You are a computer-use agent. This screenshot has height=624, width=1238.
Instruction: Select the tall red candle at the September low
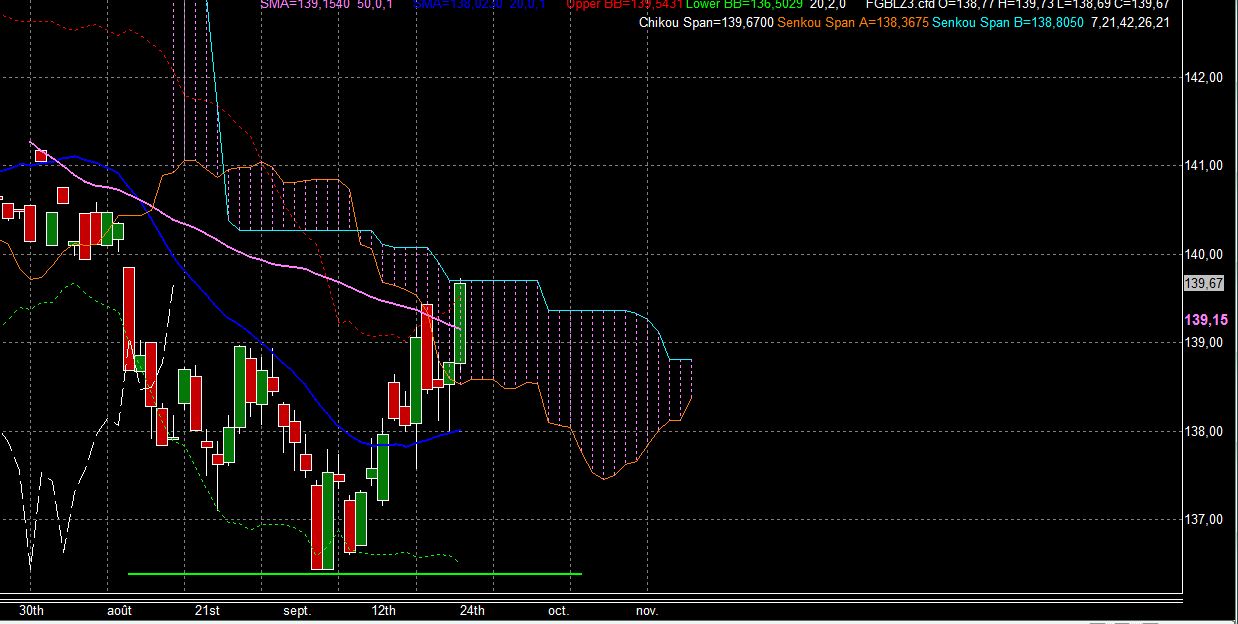click(317, 527)
